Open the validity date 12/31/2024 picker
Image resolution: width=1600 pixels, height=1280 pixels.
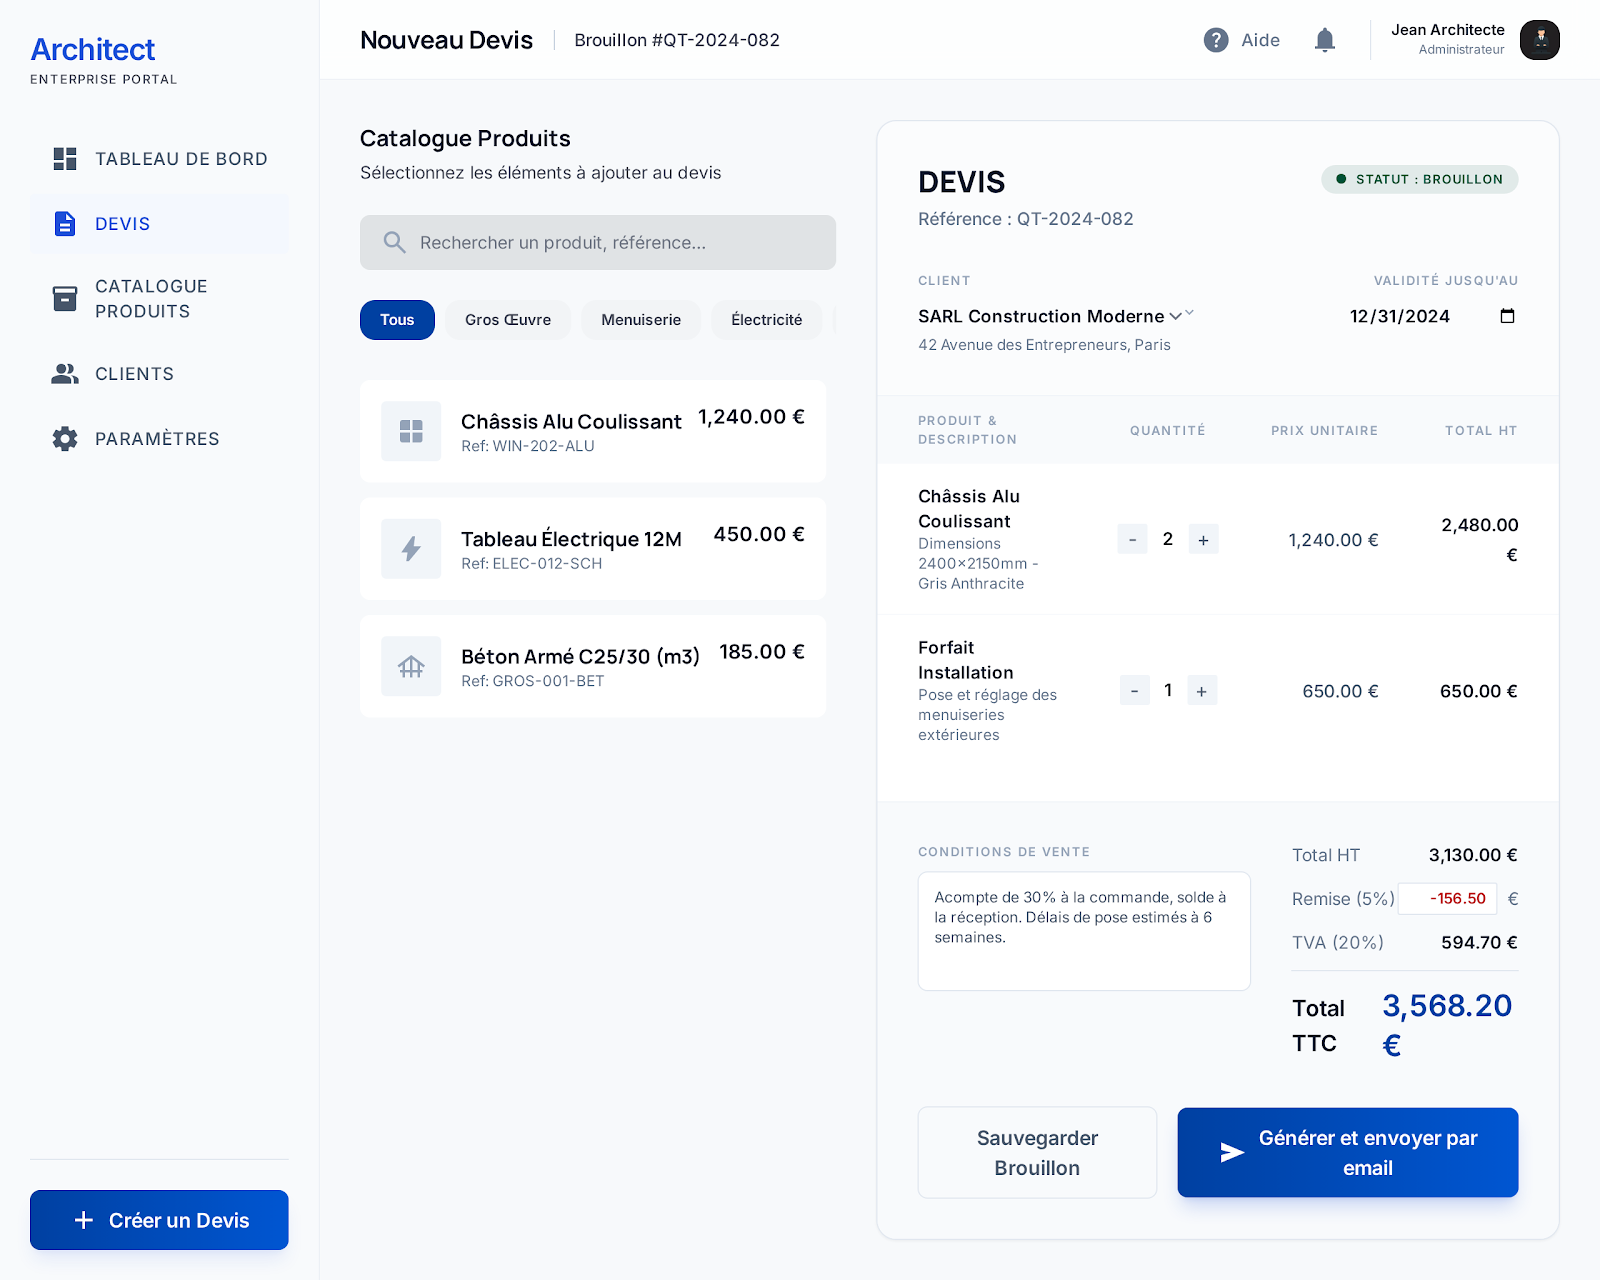click(1400, 316)
